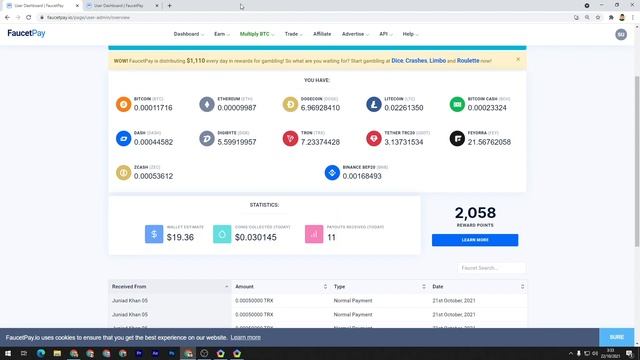Close the first User Dashboard tab
Image resolution: width=640 pixels, height=360 pixels.
(x=77, y=6)
